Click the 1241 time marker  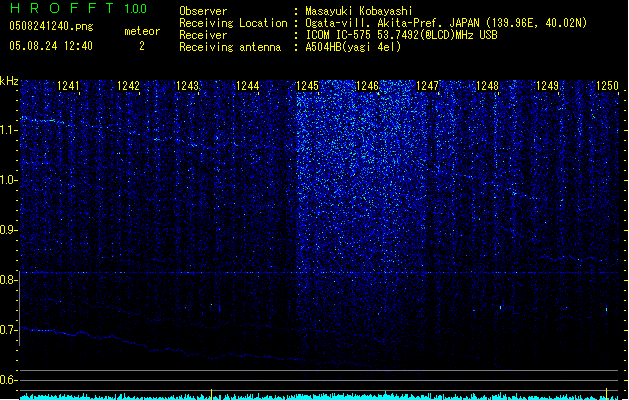68,85
